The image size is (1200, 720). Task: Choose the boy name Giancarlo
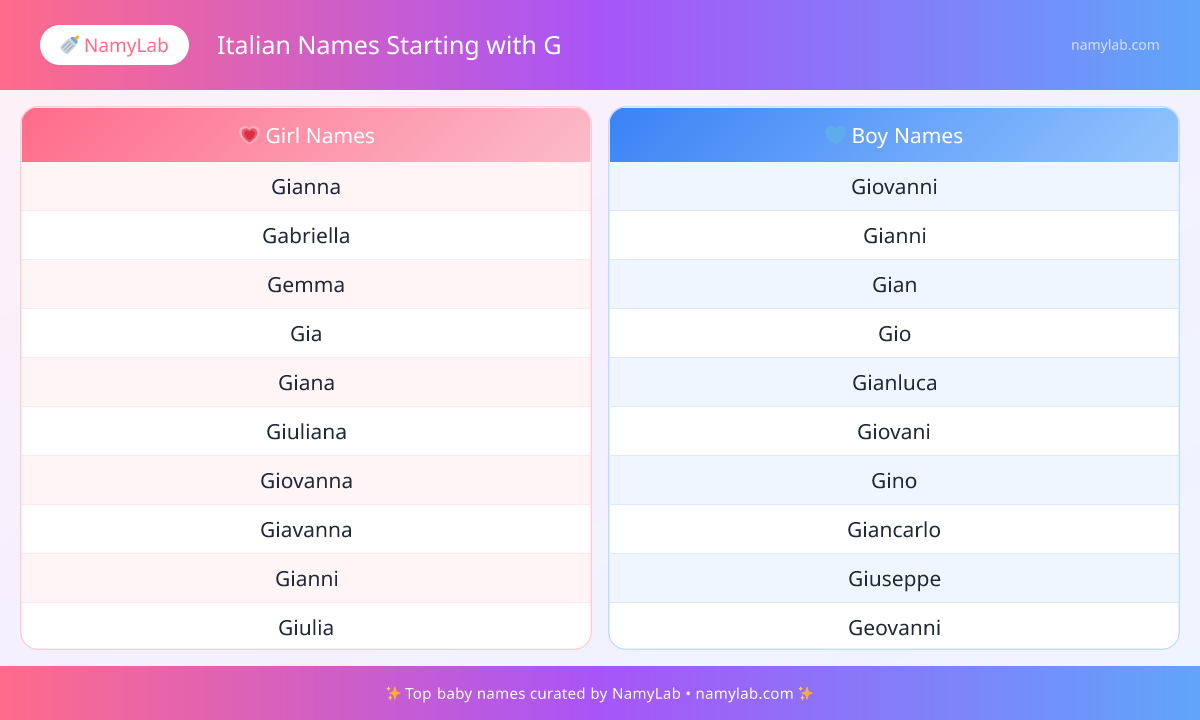coord(894,530)
